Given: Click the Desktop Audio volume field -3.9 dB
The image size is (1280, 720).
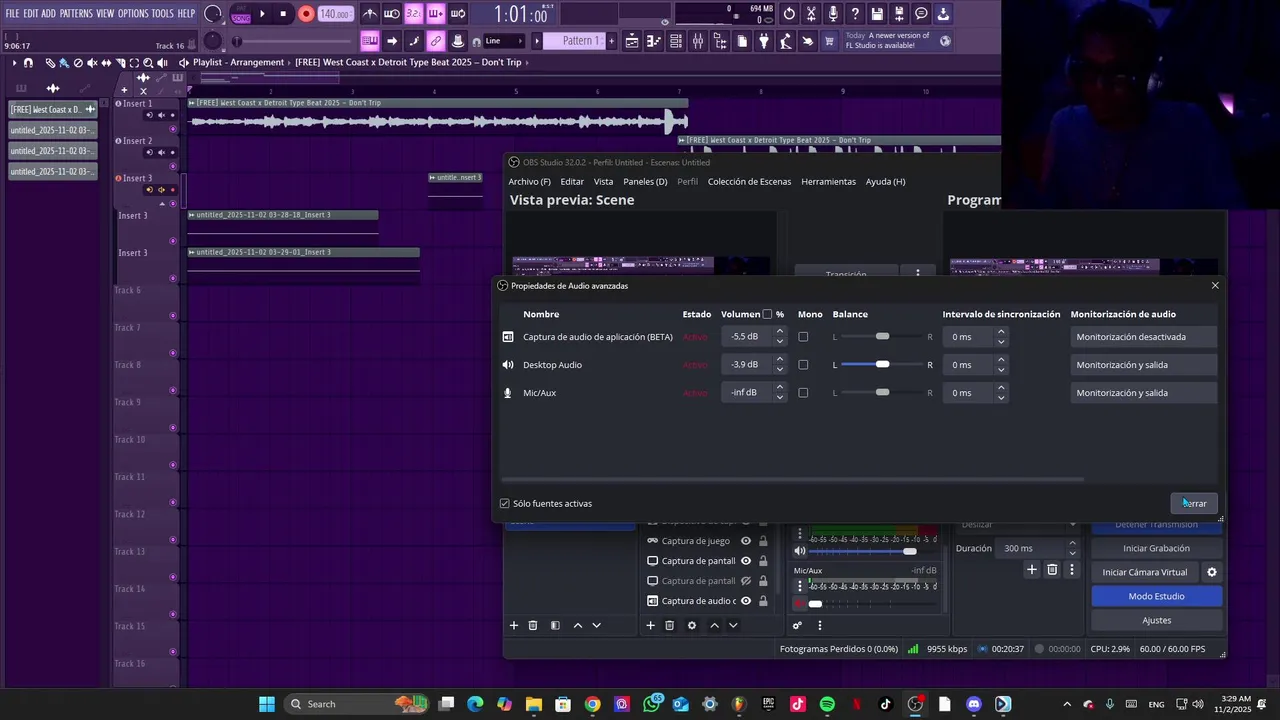Looking at the screenshot, I should [x=746, y=365].
